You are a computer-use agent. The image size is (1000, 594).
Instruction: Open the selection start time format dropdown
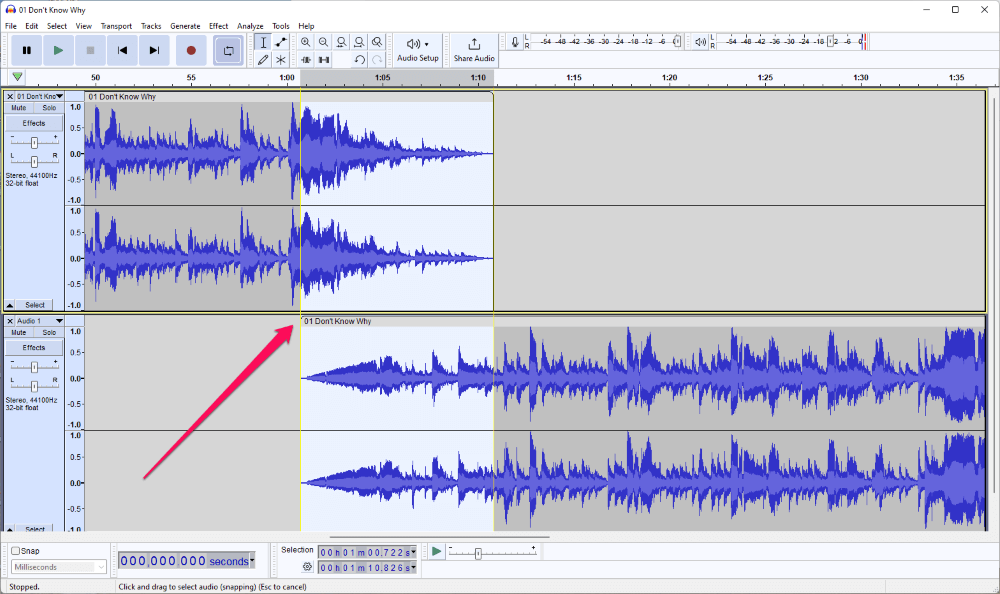pos(414,552)
